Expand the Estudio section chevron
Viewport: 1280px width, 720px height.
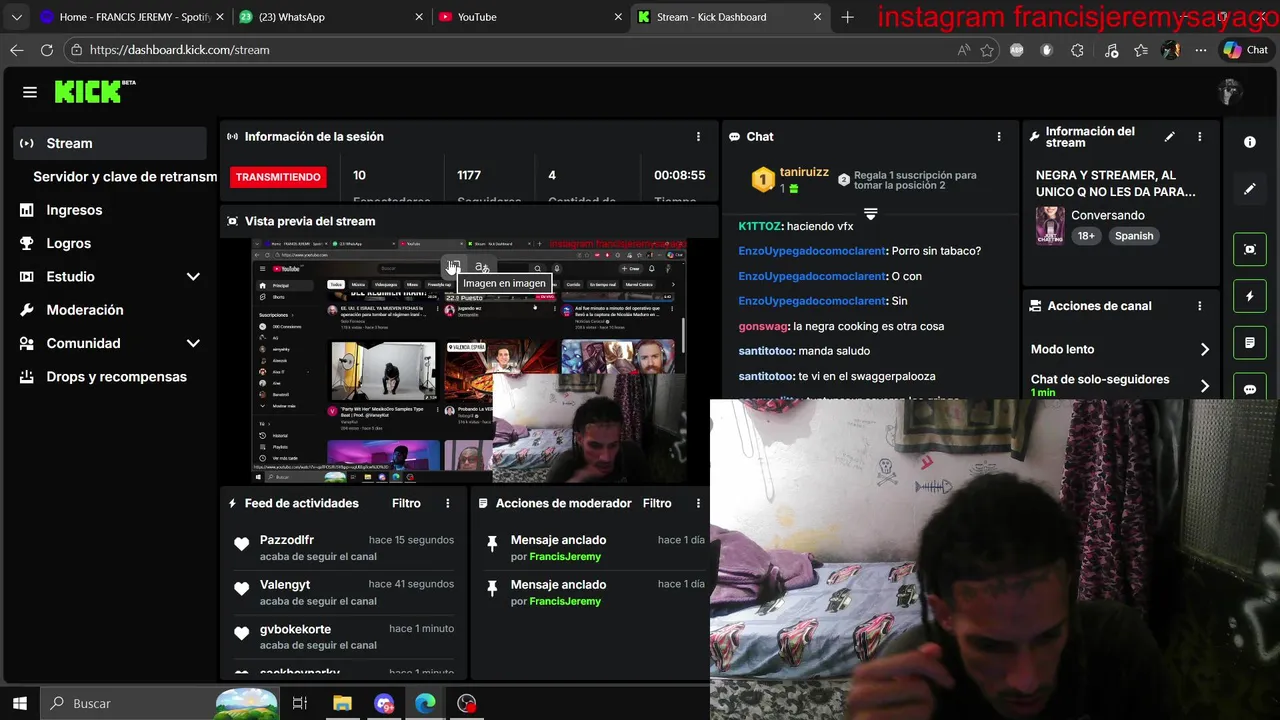(x=193, y=277)
